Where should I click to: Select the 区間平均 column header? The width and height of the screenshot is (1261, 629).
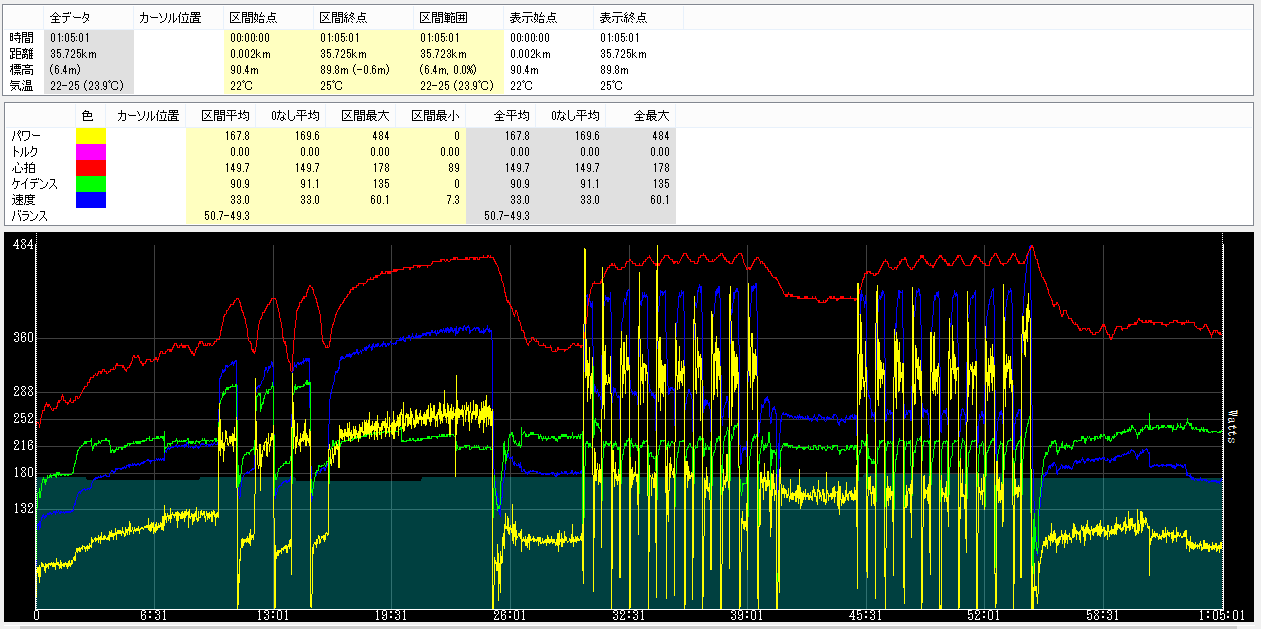coord(226,116)
